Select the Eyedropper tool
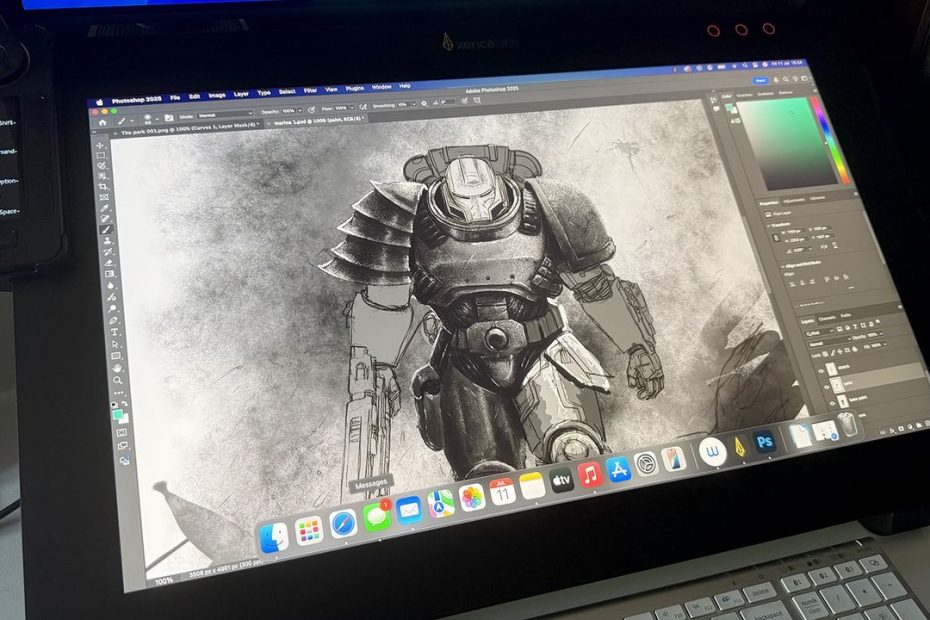The image size is (930, 620). [x=106, y=208]
